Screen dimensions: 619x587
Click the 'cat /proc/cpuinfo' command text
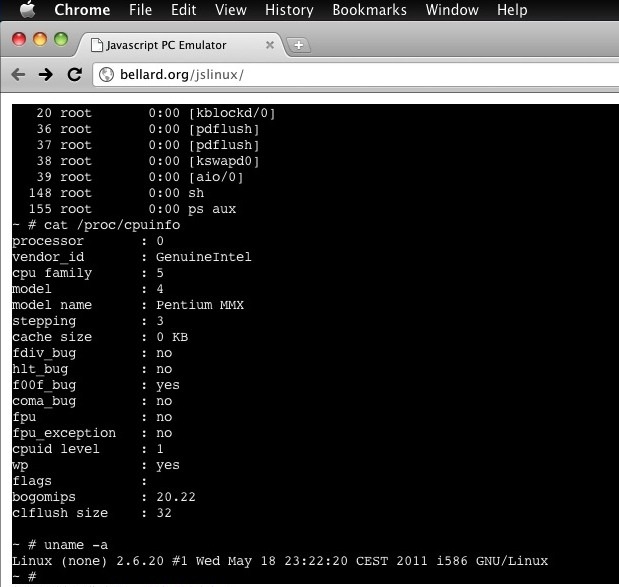point(112,225)
